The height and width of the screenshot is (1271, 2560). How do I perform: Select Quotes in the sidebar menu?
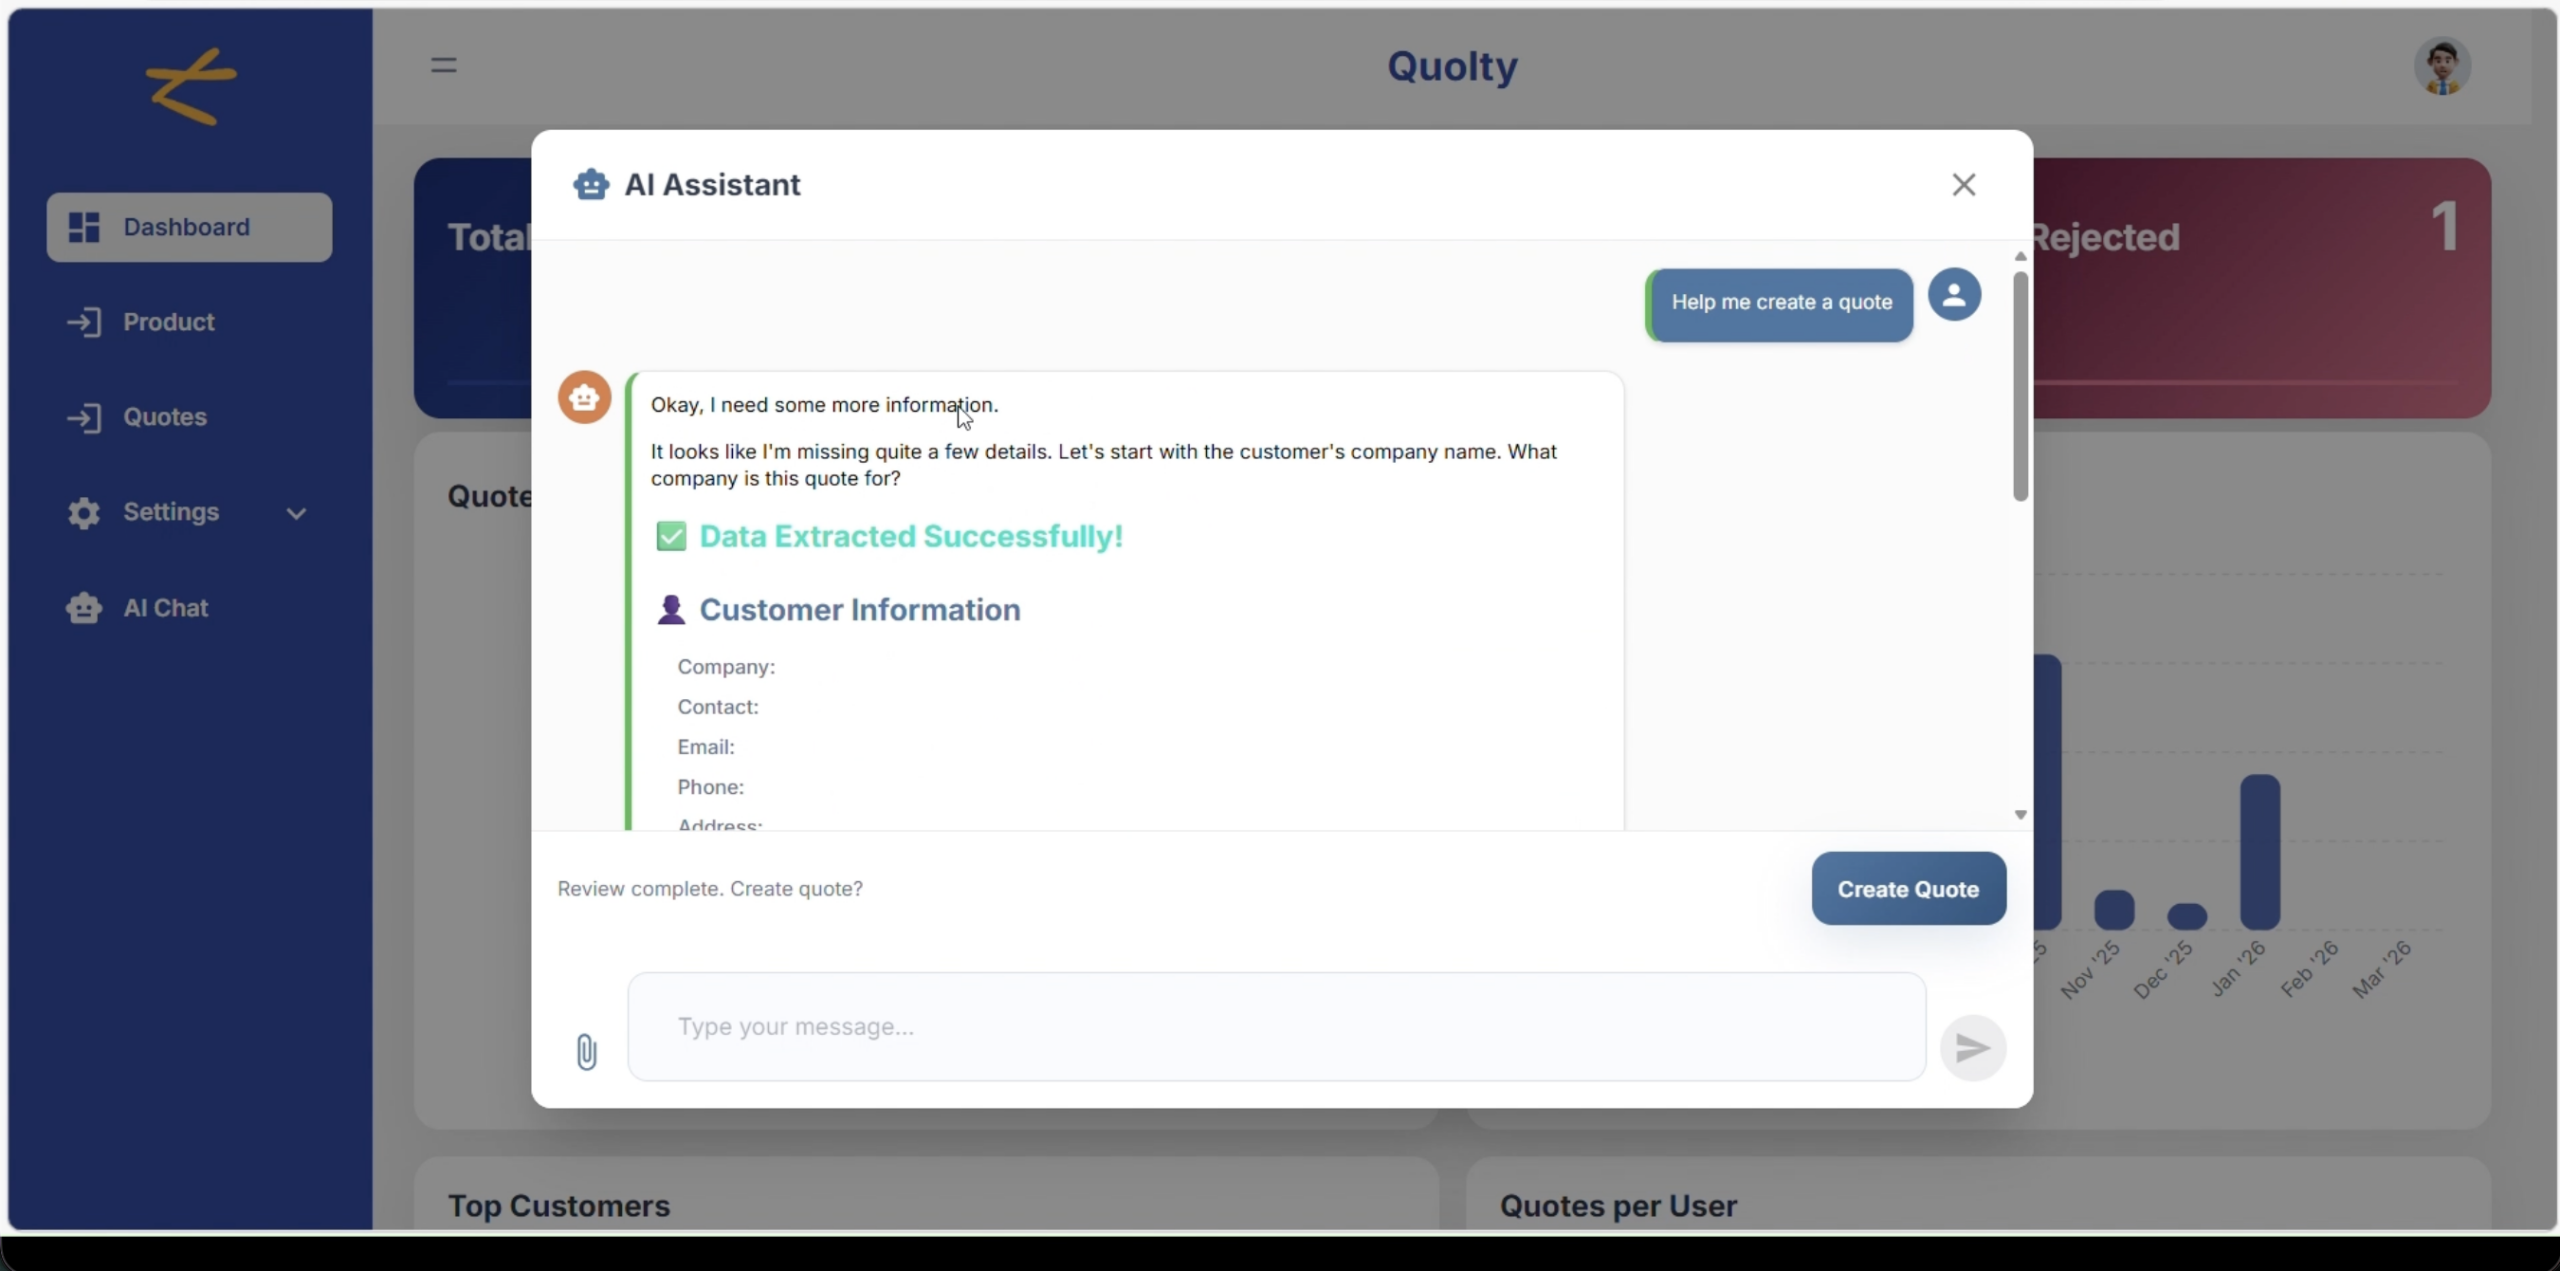(x=166, y=417)
